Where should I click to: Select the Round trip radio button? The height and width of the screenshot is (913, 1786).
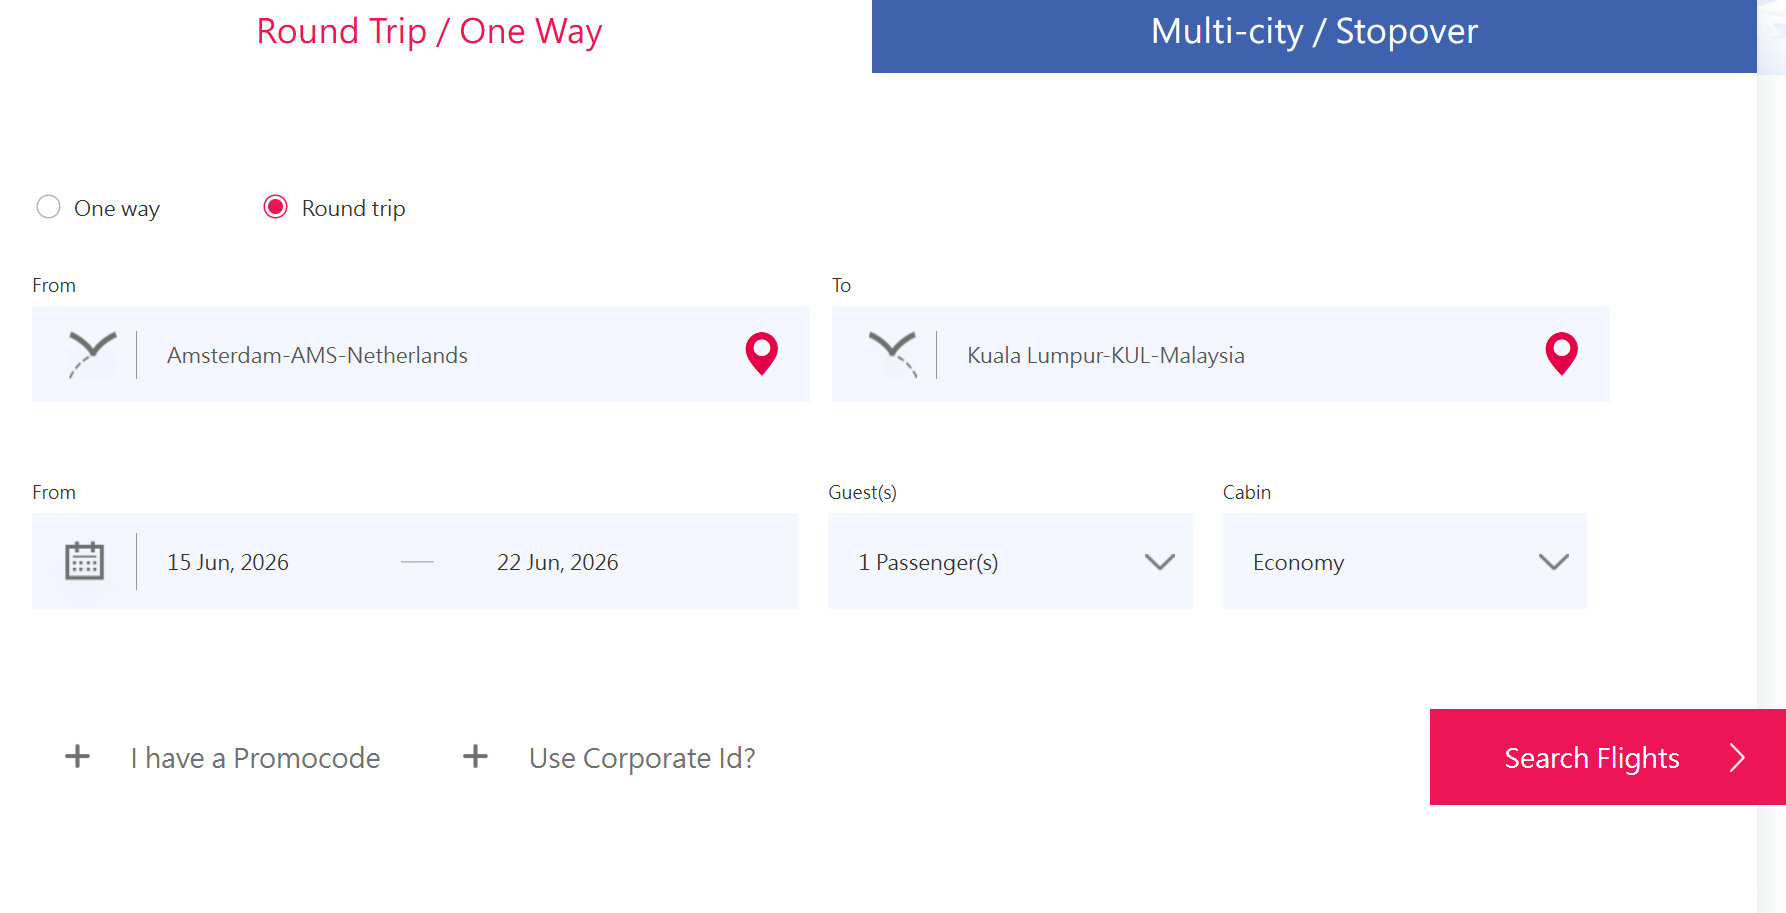(275, 207)
